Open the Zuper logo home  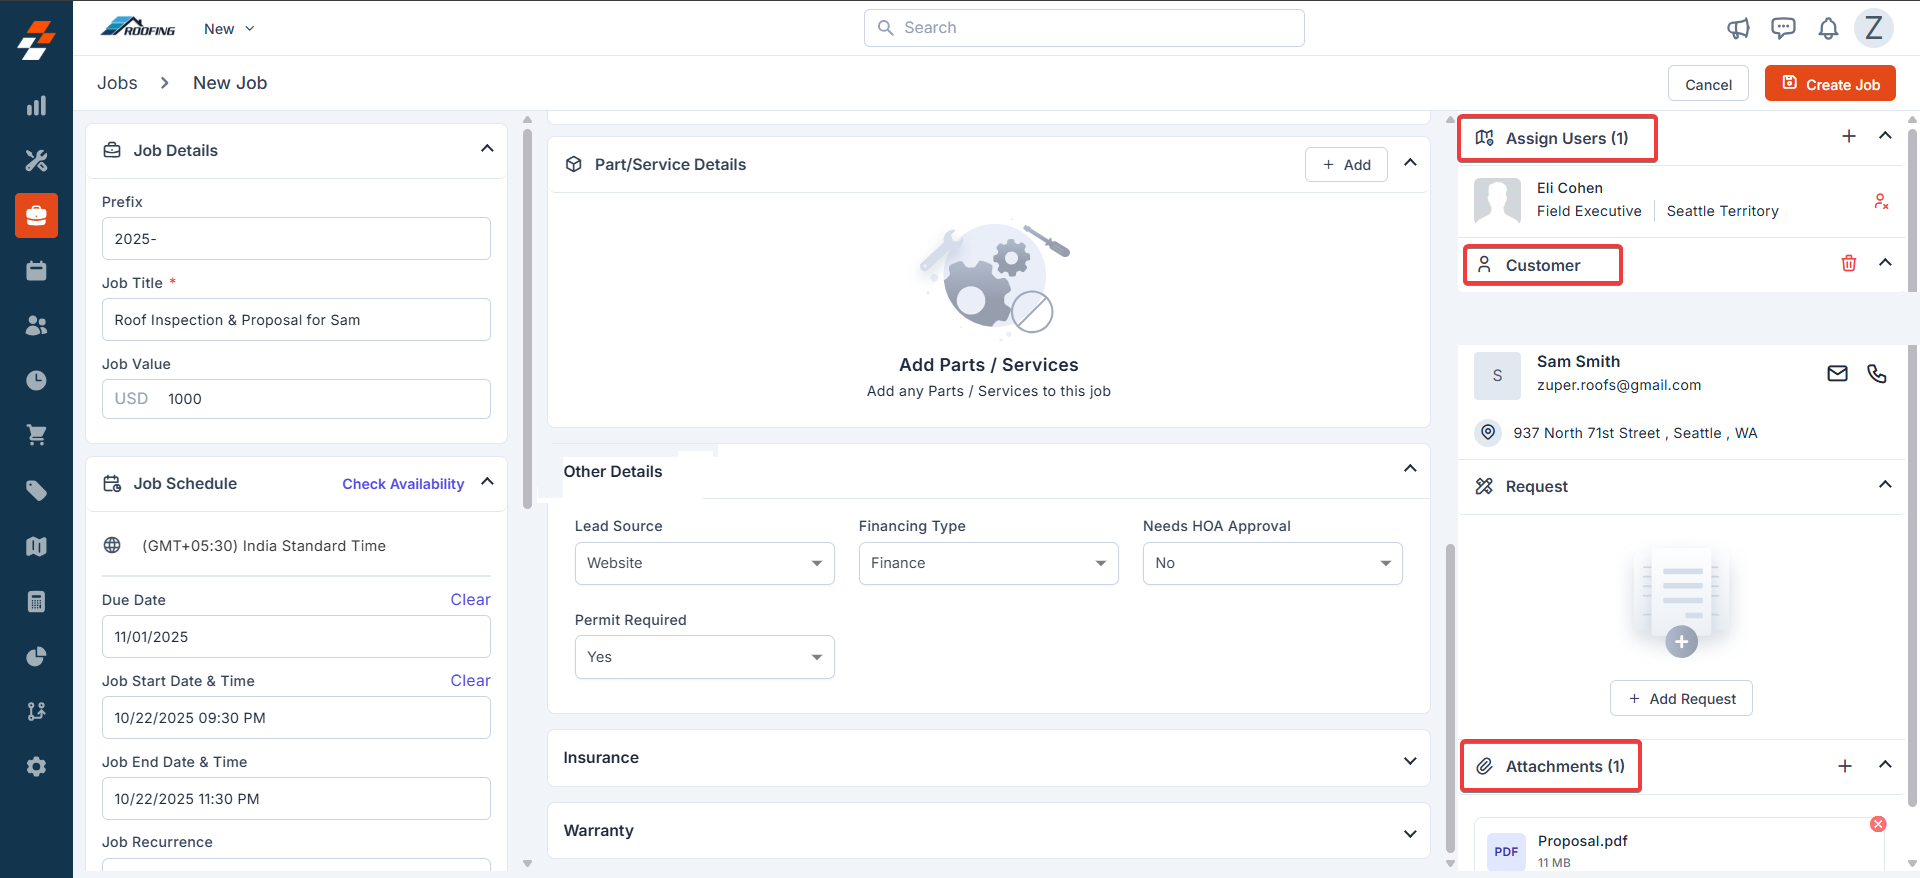click(x=36, y=40)
